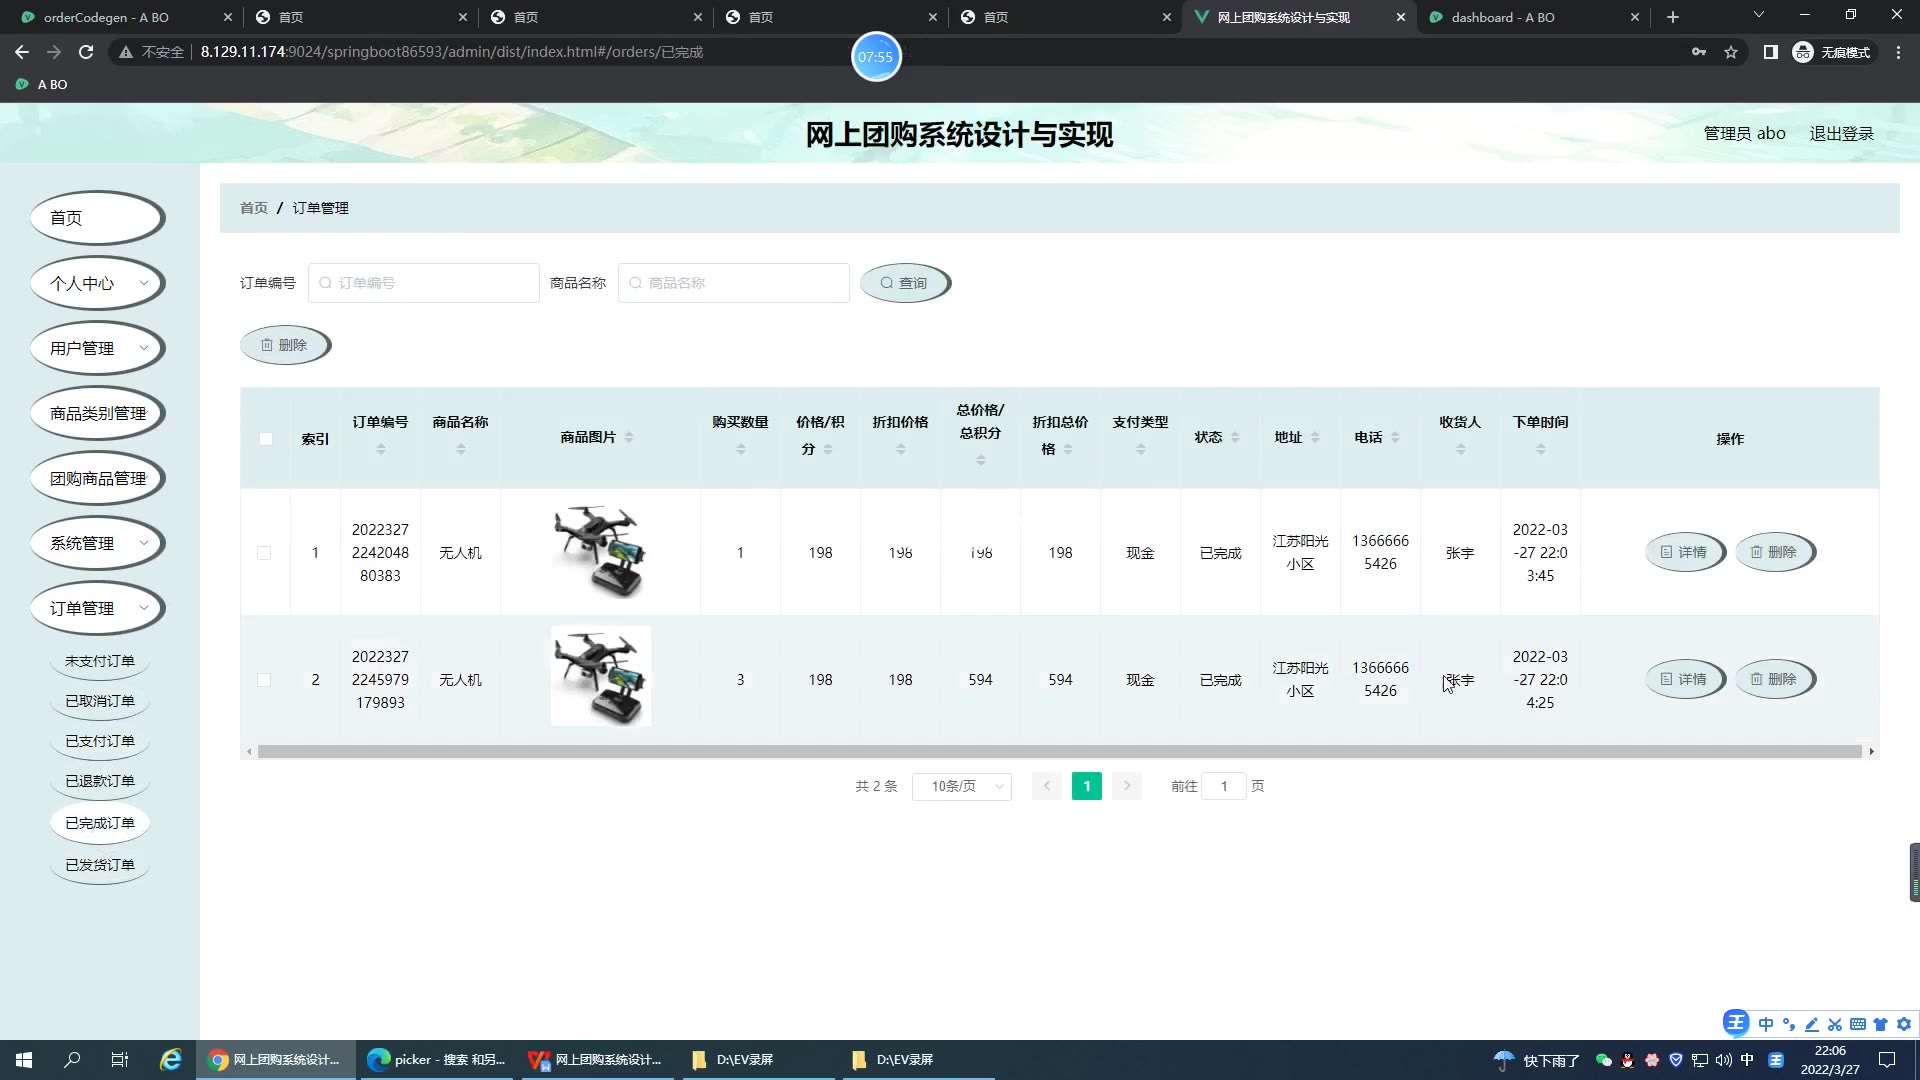This screenshot has width=1920, height=1080.
Task: Toggle the select-all checkbox in table header
Action: coord(266,439)
